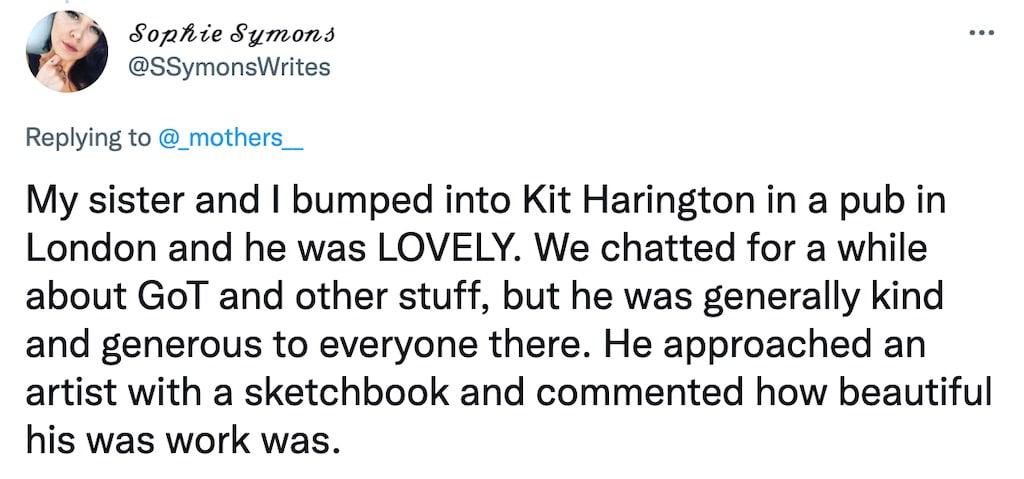
Task: Click the "Replying to" label
Action: click(88, 137)
